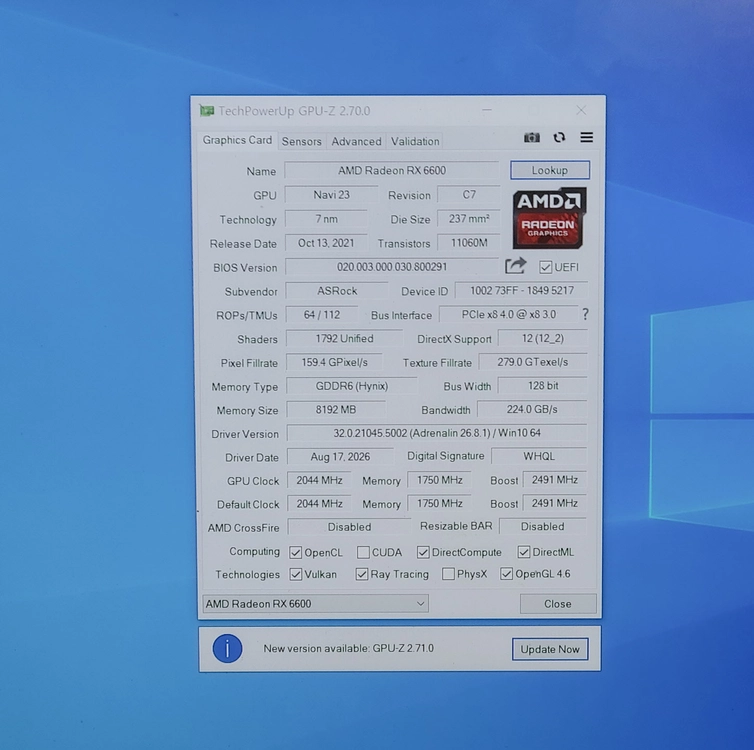Click the Default Clock row Boost 2491 MHz
Screen dimensions: 754x750
pos(554,503)
